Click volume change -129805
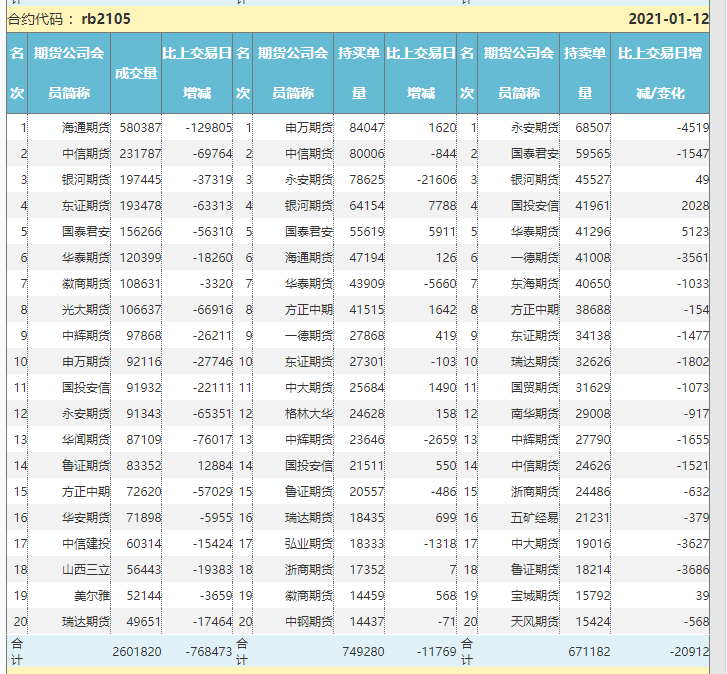The image size is (727, 674). (x=209, y=127)
